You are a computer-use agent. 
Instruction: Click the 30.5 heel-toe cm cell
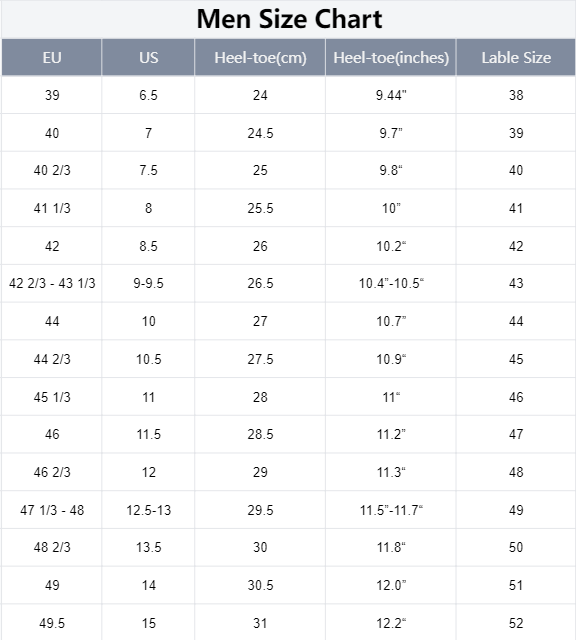point(260,585)
